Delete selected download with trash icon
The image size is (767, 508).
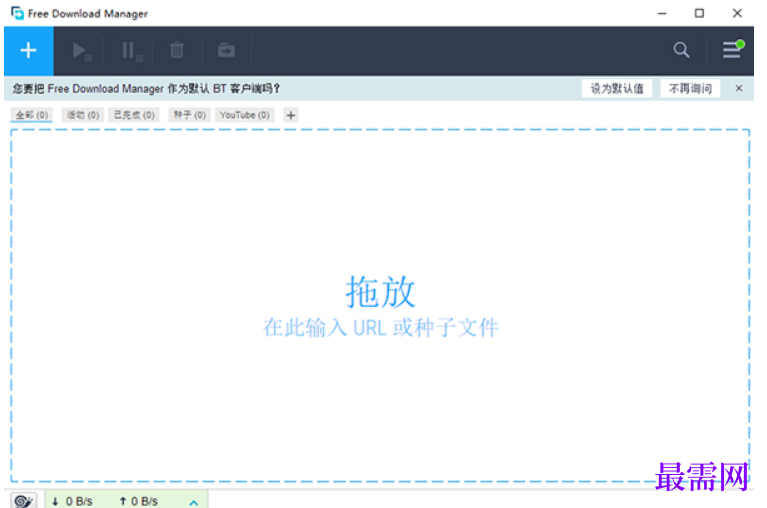coord(177,50)
